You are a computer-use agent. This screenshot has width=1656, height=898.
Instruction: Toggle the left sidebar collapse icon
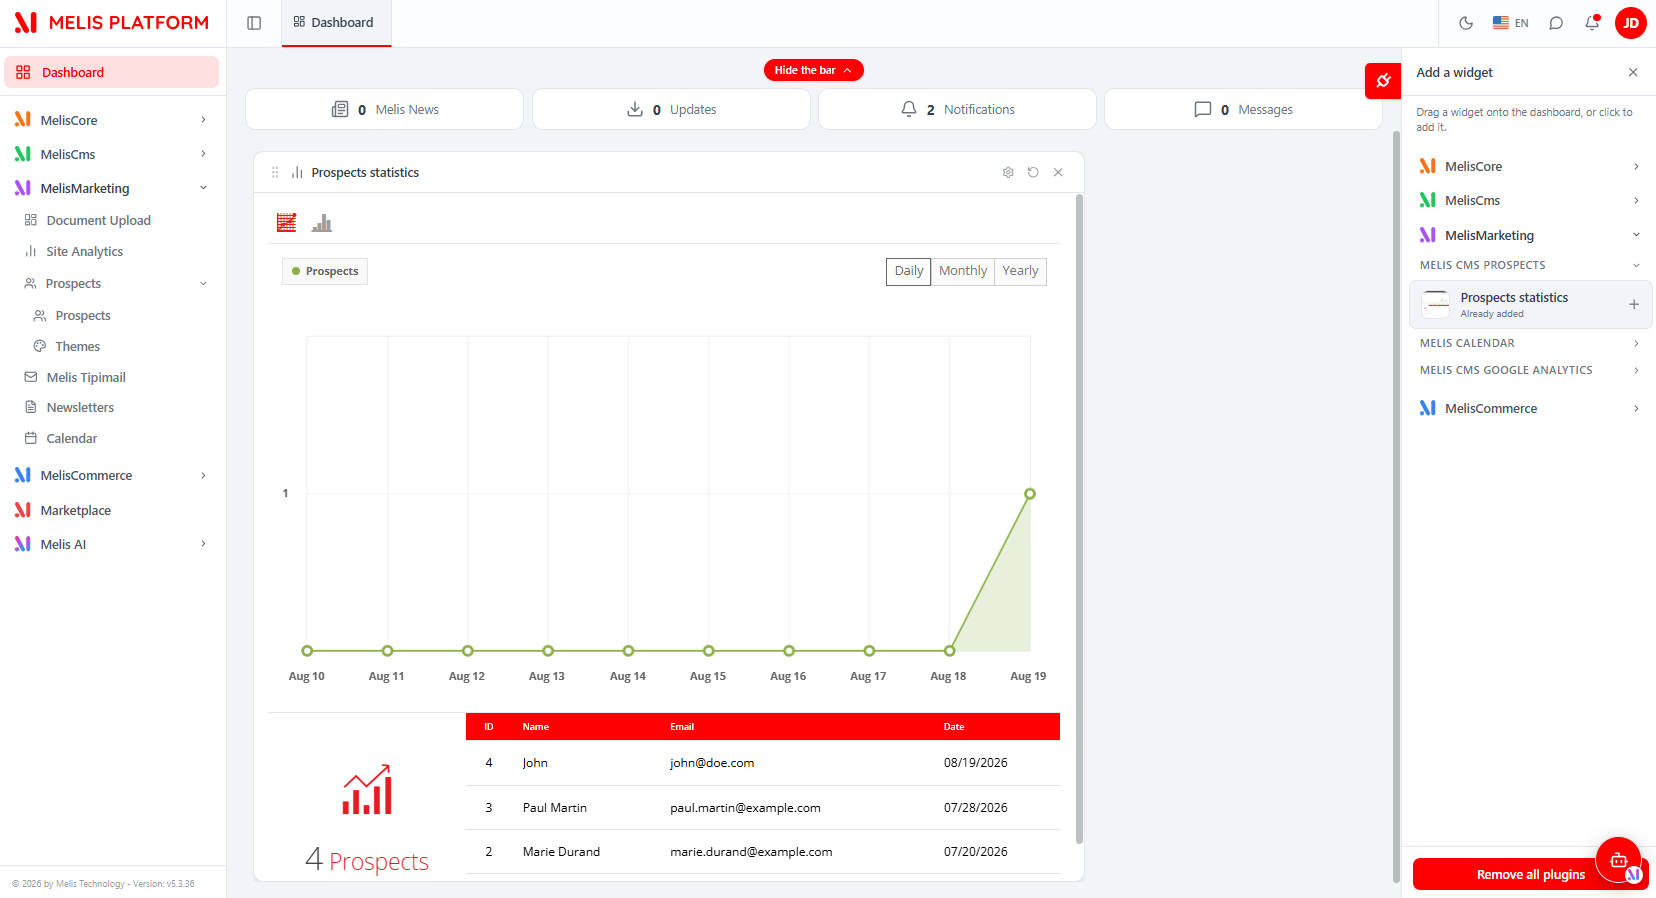tap(254, 23)
